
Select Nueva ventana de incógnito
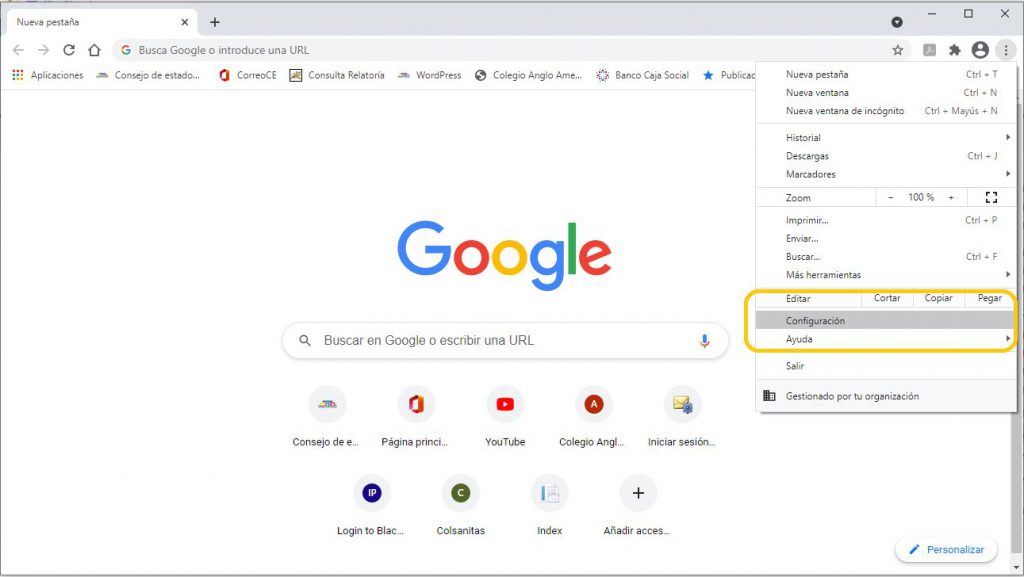pyautogui.click(x=886, y=111)
